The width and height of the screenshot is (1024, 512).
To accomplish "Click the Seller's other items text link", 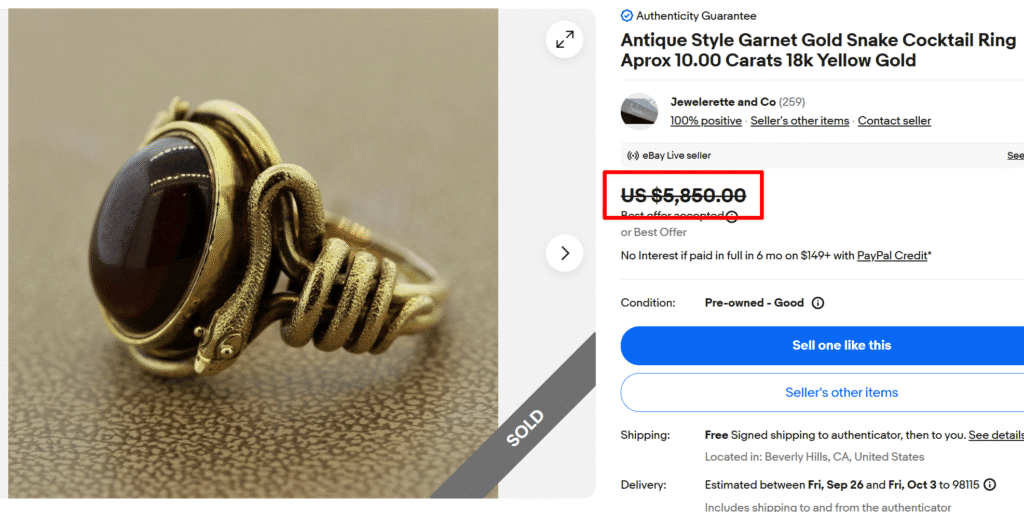I will click(799, 121).
